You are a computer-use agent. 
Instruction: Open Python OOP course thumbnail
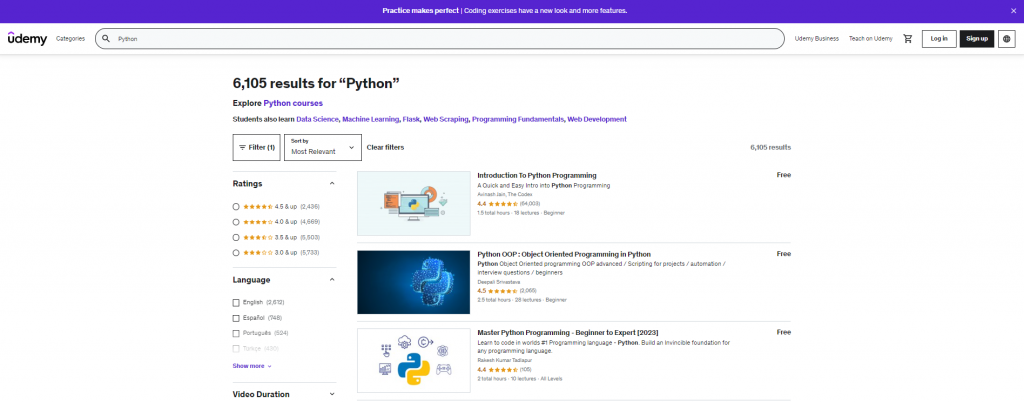click(x=413, y=282)
